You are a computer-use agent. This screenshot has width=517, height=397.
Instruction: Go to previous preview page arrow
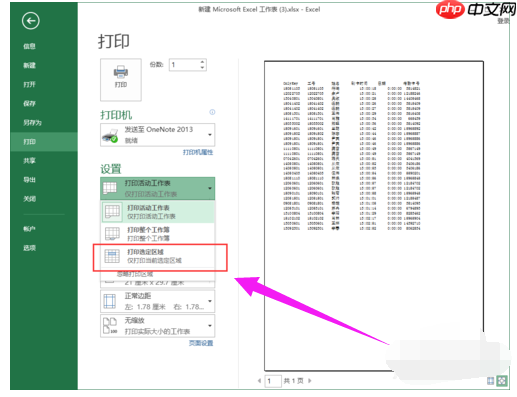259,380
